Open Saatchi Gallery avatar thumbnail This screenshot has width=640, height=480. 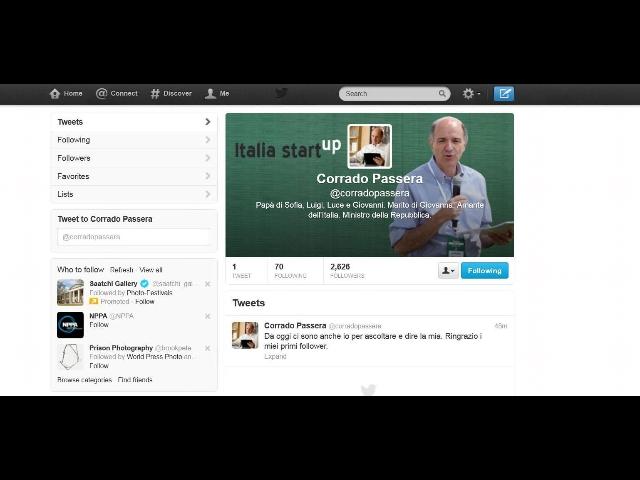70,292
